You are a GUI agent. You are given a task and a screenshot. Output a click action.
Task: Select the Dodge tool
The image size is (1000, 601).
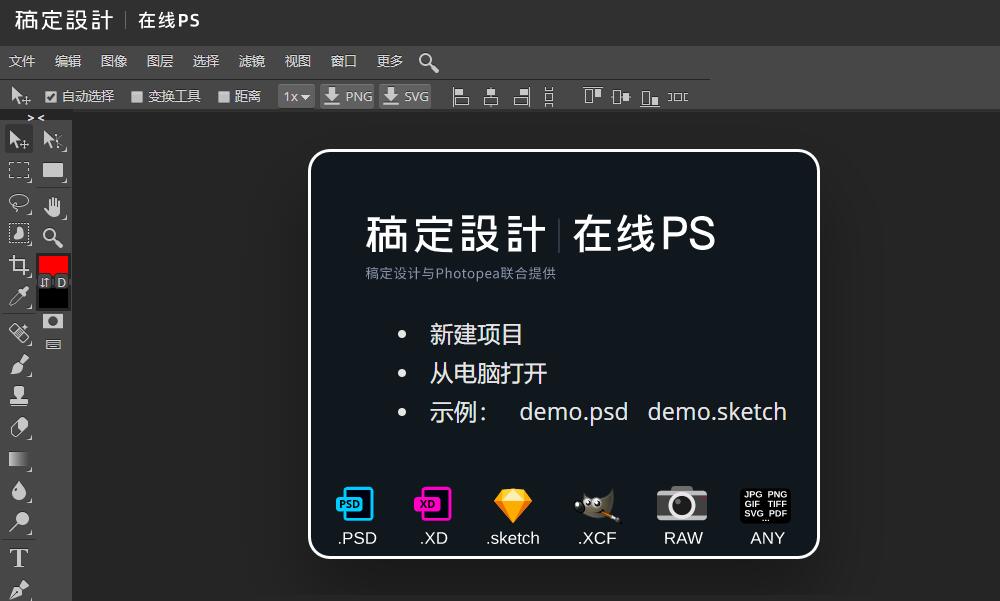tap(18, 523)
